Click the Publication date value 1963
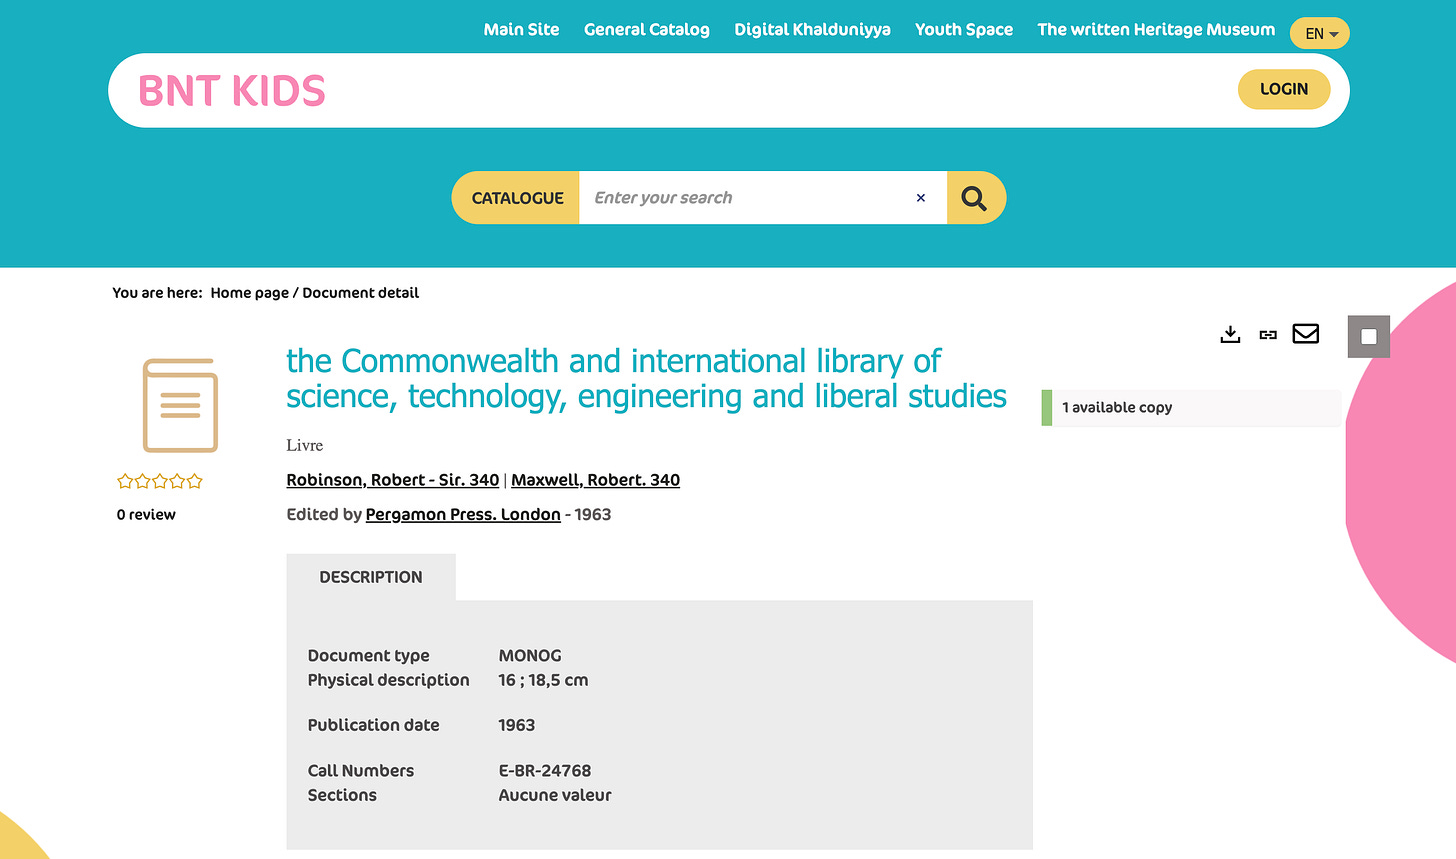Screen dimensions: 1456x859 (x=517, y=725)
